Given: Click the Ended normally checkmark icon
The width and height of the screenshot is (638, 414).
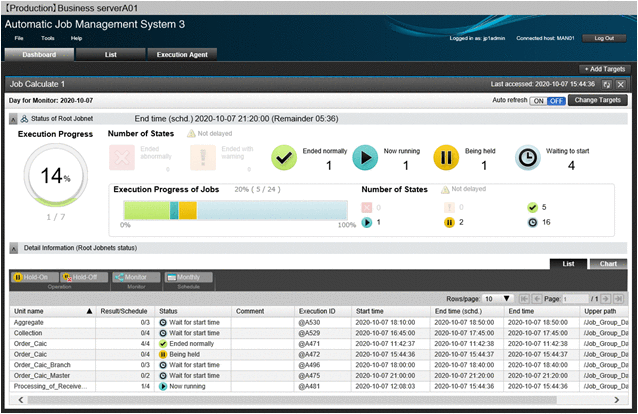Looking at the screenshot, I should coord(285,157).
